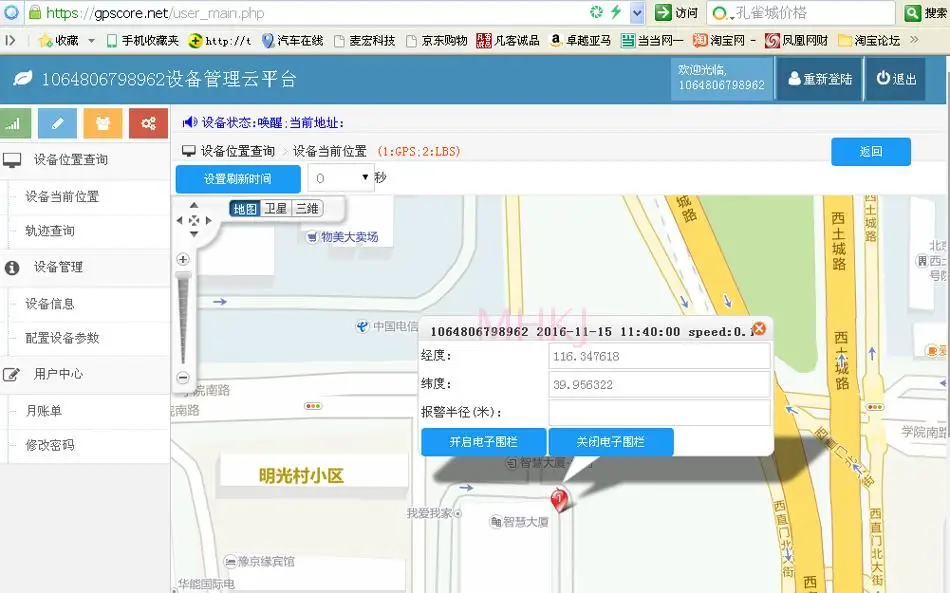Collapse the 设备位置查询 sidebar section
The image size is (950, 593).
coord(85,160)
